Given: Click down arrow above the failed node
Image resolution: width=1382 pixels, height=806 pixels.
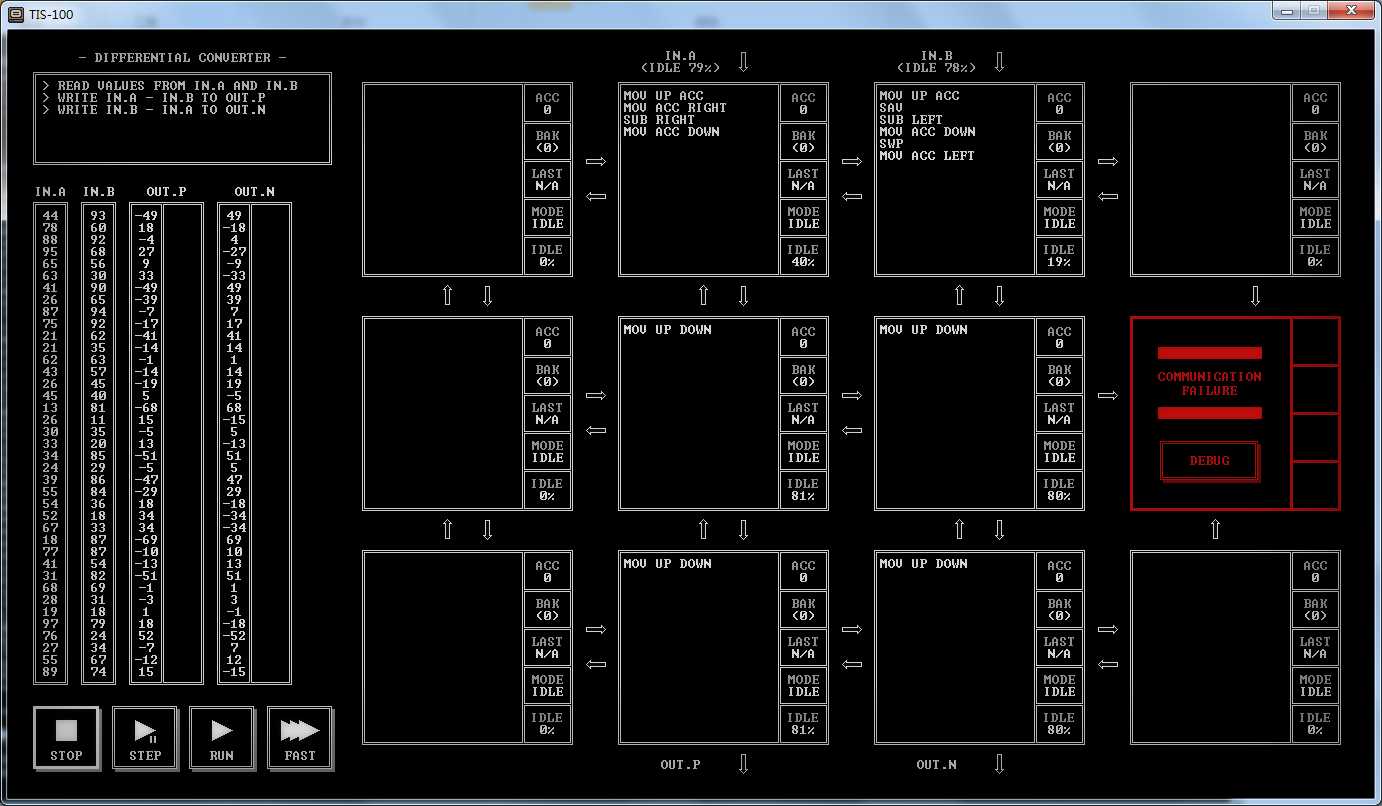Looking at the screenshot, I should (x=1255, y=296).
